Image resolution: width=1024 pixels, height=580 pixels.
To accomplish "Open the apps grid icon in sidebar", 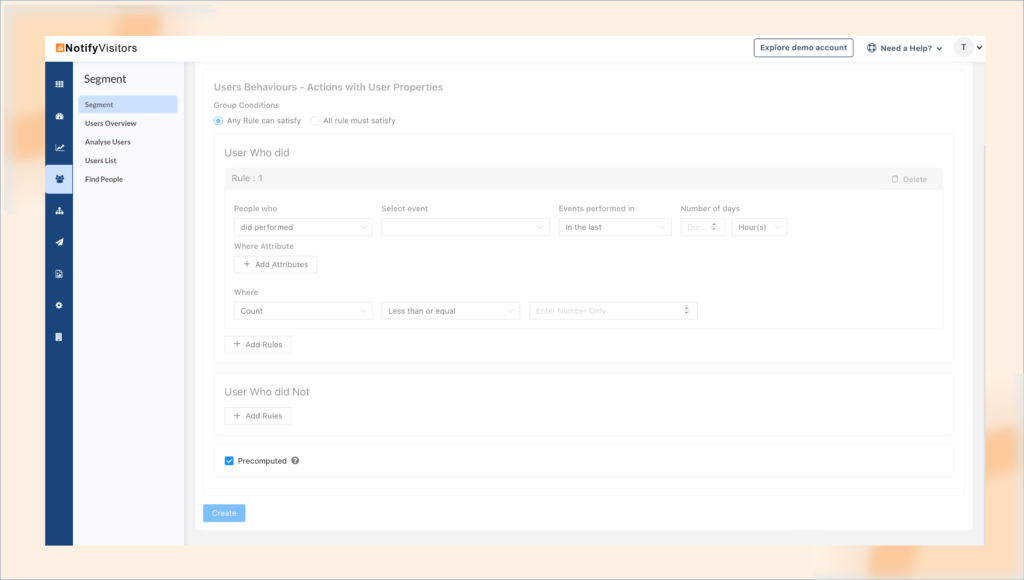I will (59, 84).
